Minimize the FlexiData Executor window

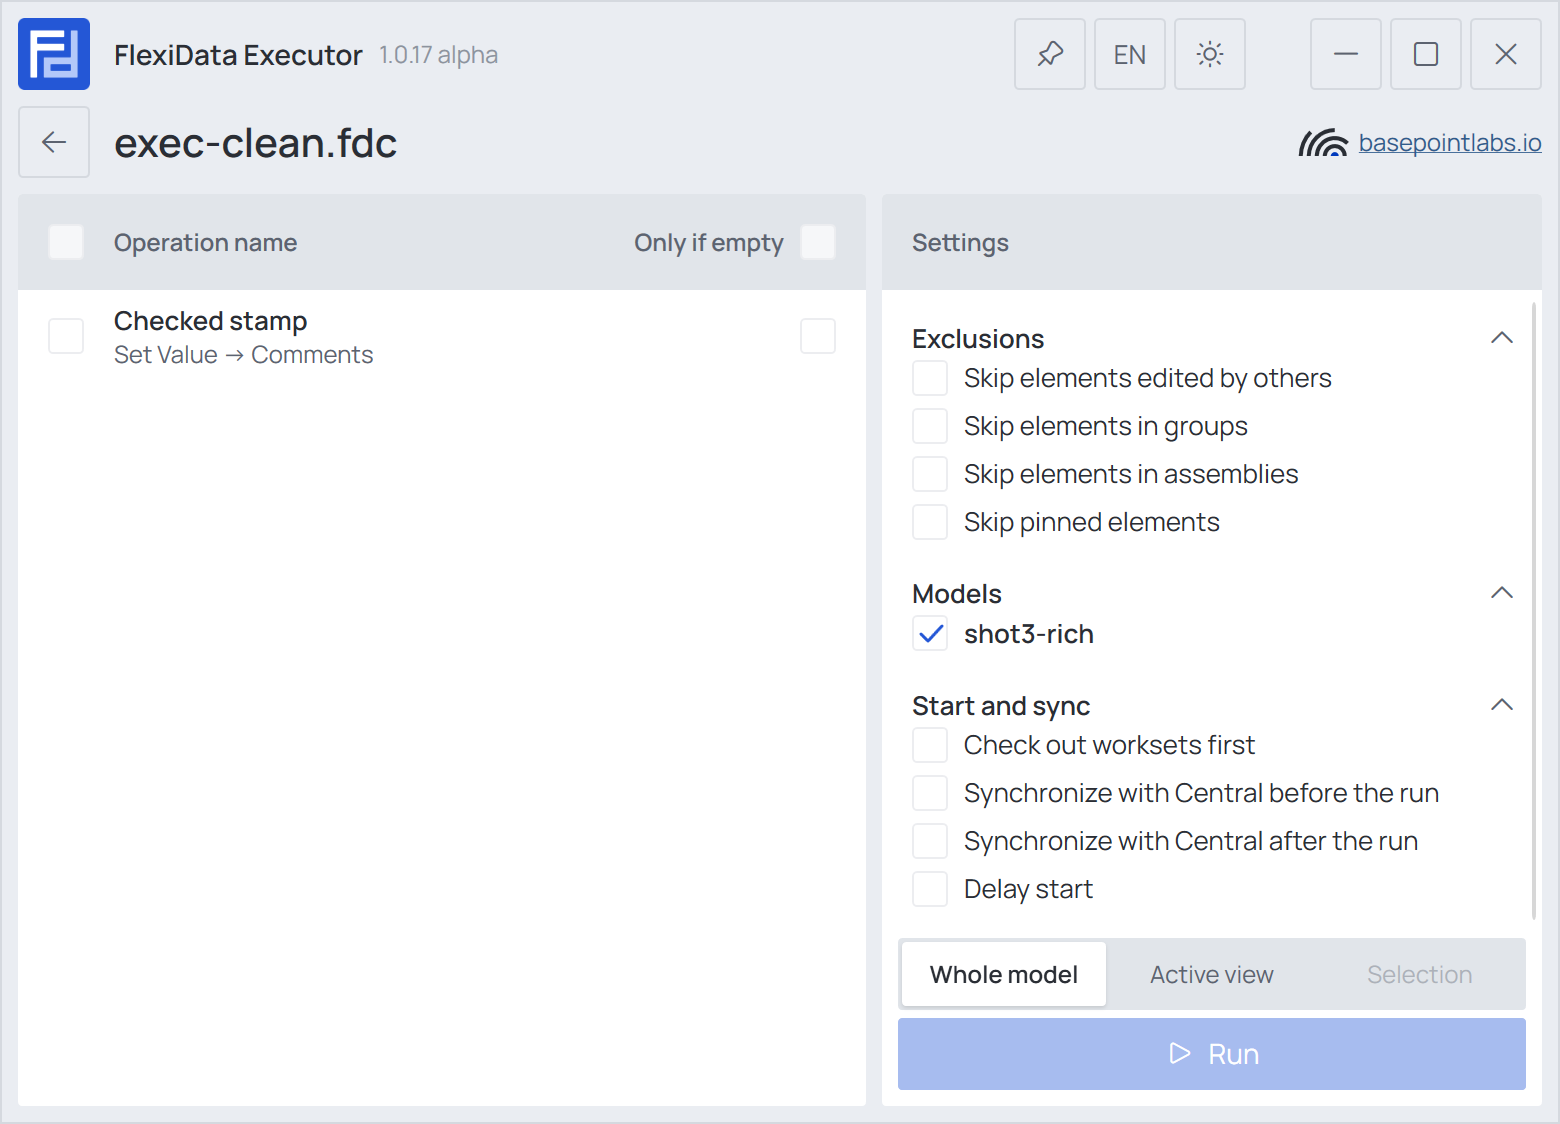[x=1346, y=54]
